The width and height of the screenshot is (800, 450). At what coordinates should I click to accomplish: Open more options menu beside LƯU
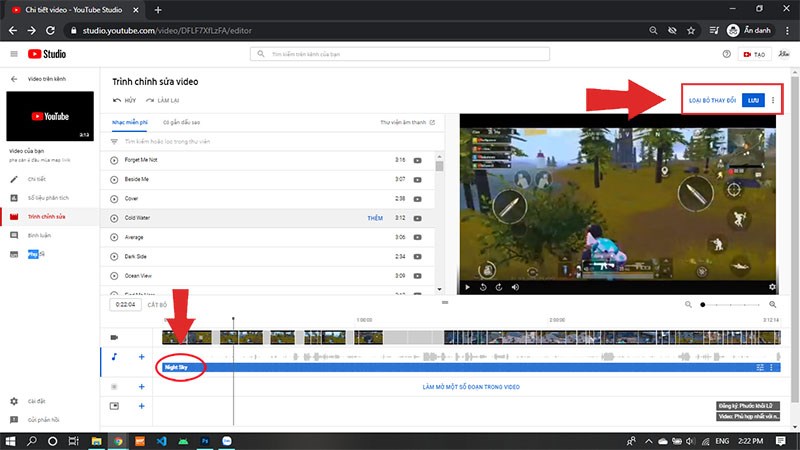tap(773, 101)
